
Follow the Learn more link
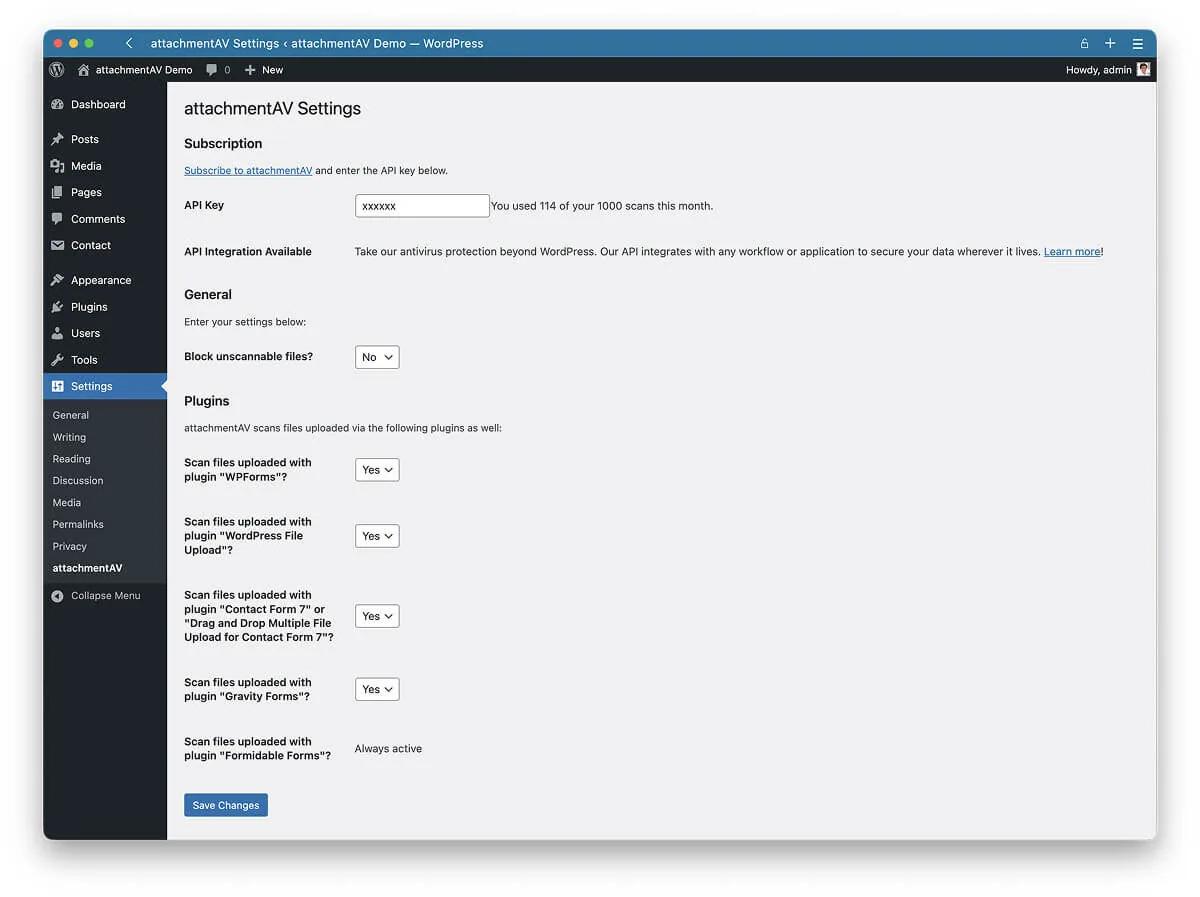(1072, 252)
